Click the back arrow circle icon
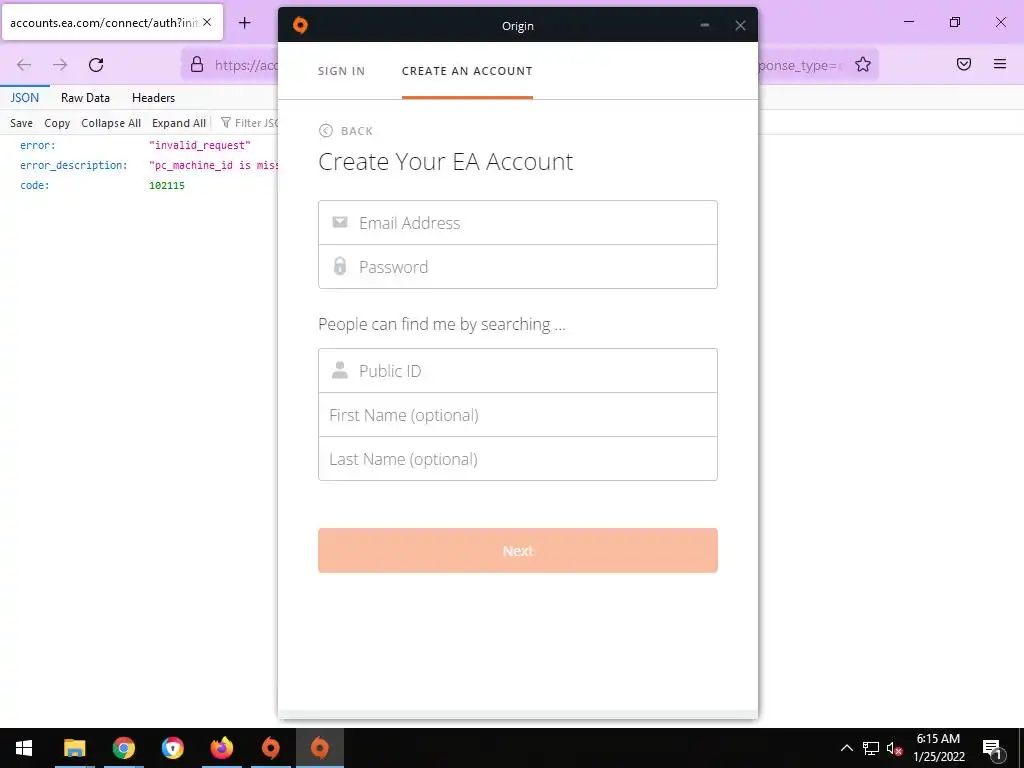 tap(325, 131)
